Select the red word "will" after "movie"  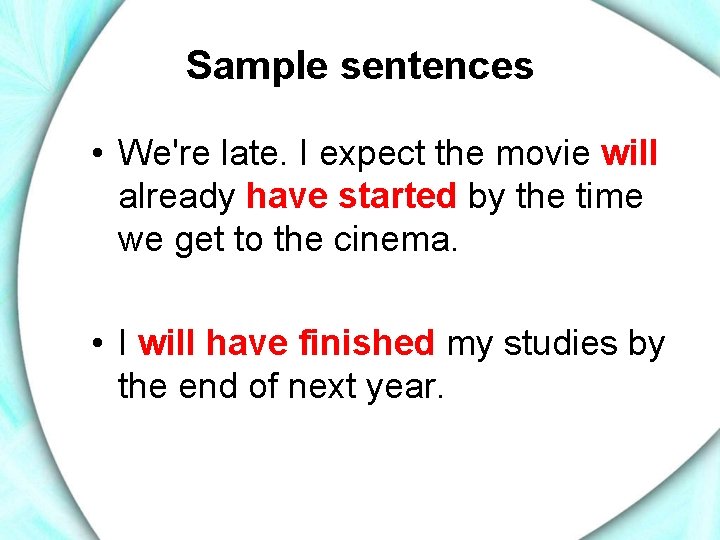(629, 154)
